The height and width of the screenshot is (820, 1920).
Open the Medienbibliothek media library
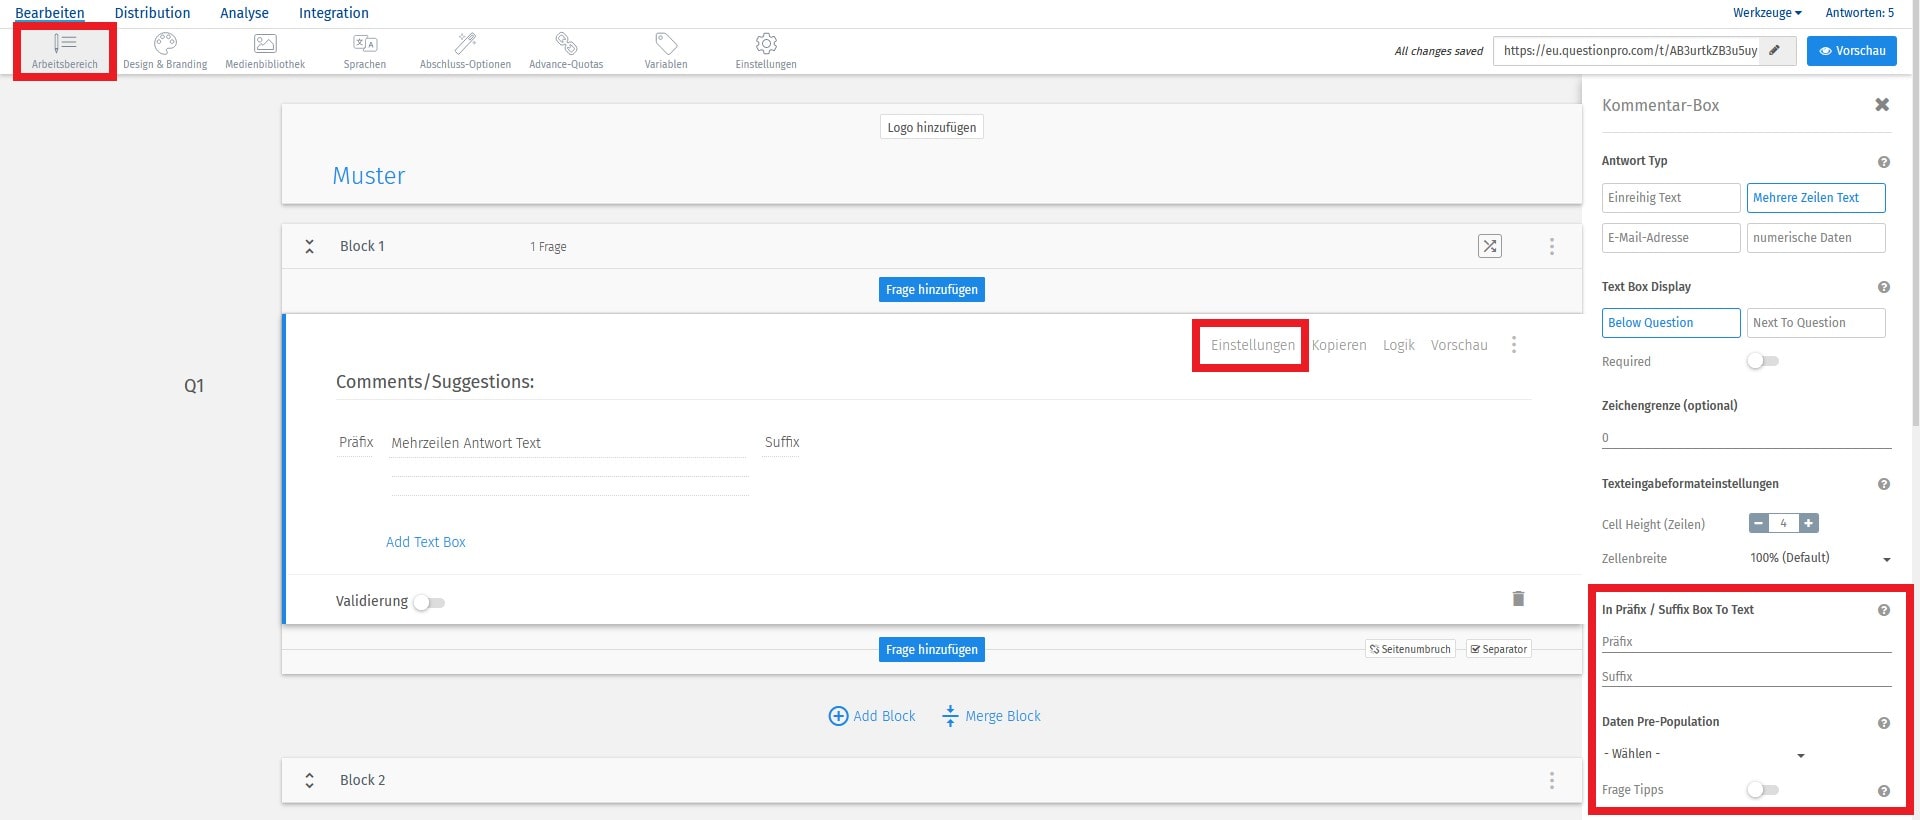pyautogui.click(x=265, y=51)
